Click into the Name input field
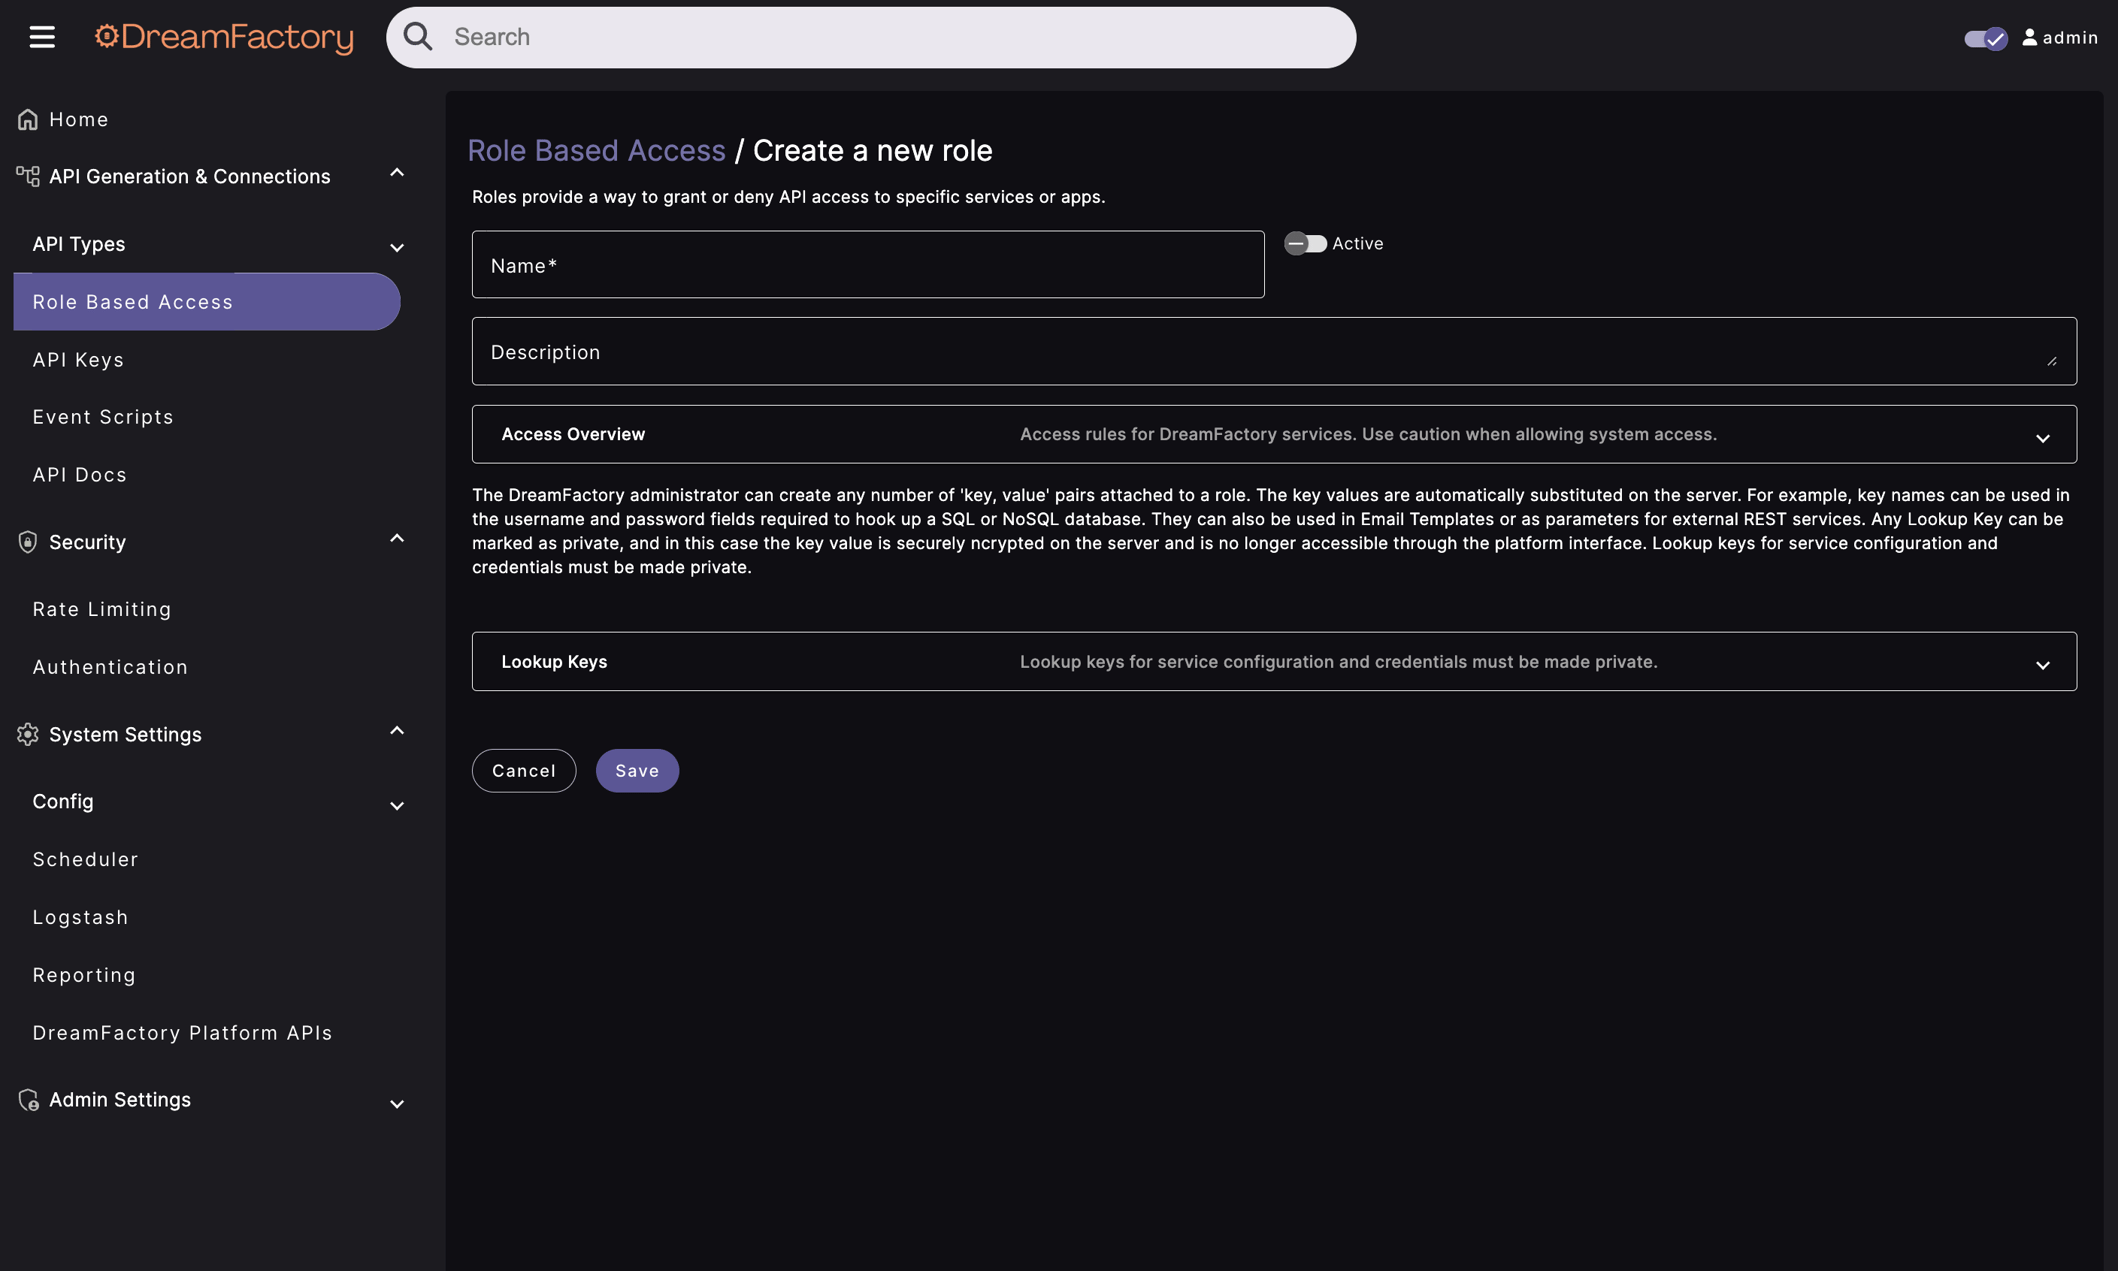Image resolution: width=2118 pixels, height=1271 pixels. click(867, 265)
